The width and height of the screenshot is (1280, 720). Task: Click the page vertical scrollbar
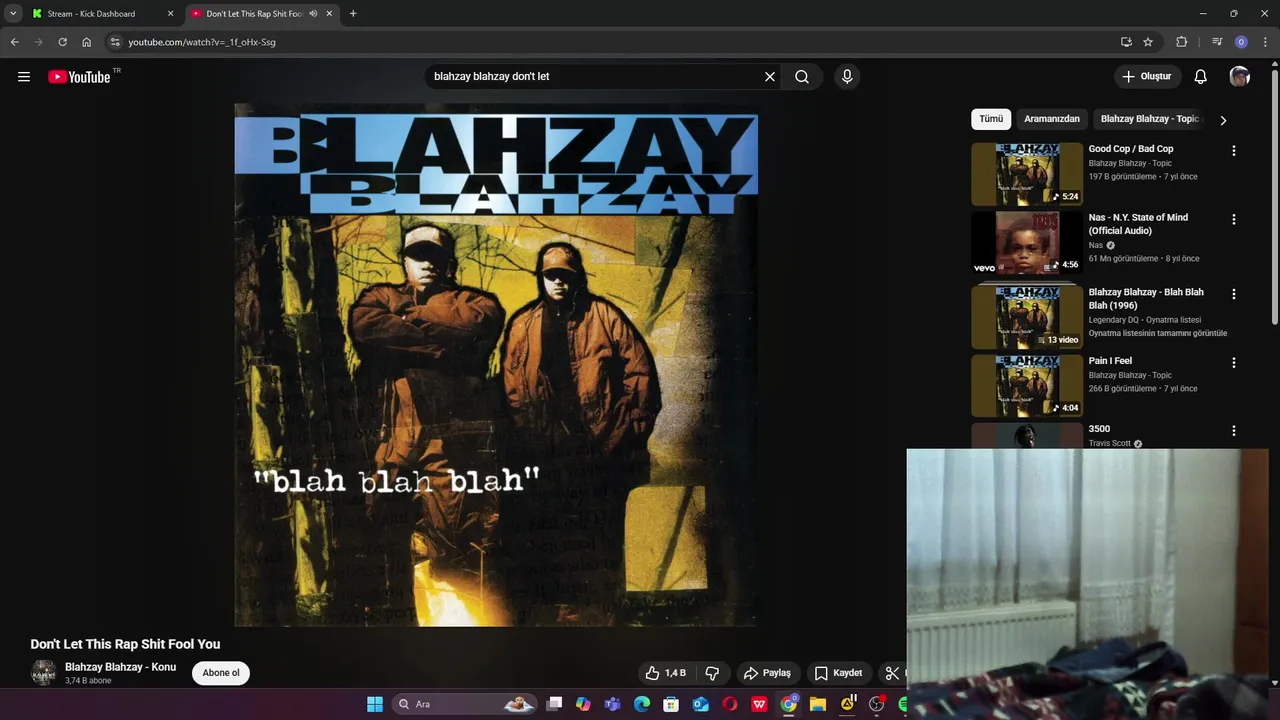pyautogui.click(x=1274, y=195)
